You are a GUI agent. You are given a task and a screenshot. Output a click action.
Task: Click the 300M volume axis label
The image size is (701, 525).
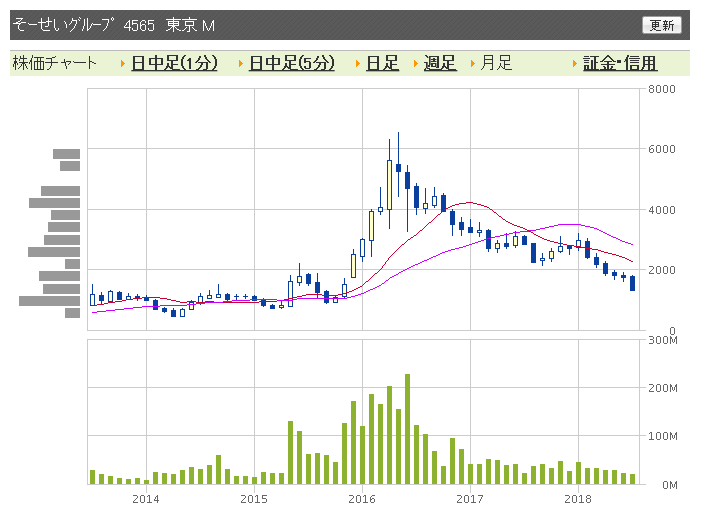[x=663, y=340]
